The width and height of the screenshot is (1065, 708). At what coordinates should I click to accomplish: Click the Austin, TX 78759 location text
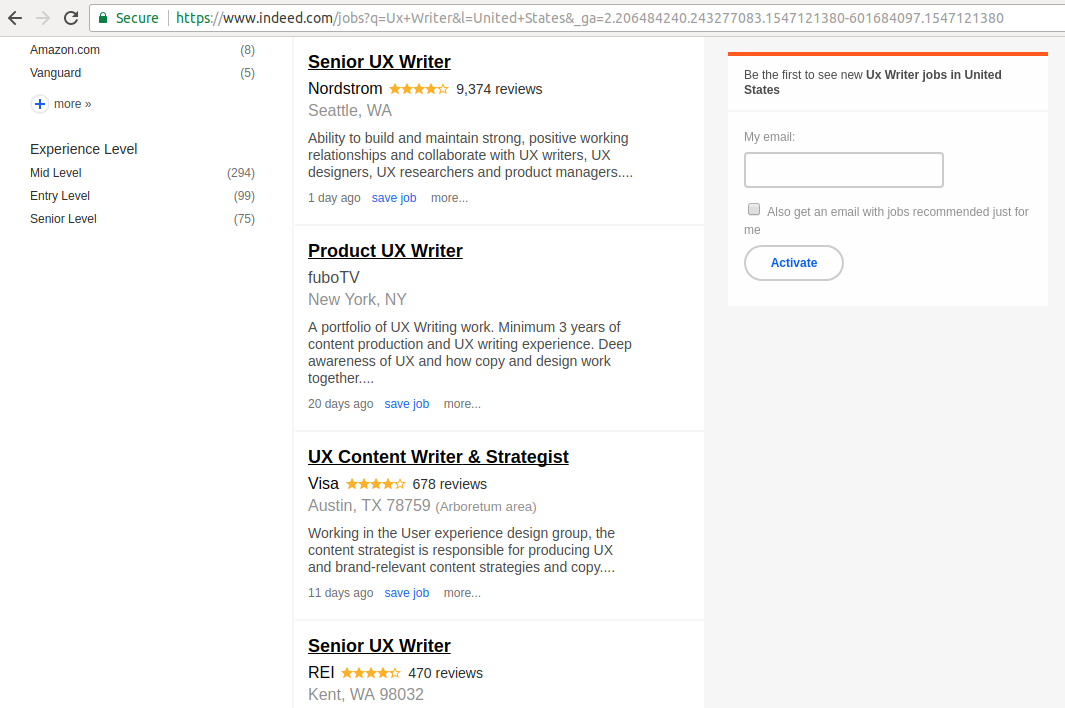[x=369, y=506]
